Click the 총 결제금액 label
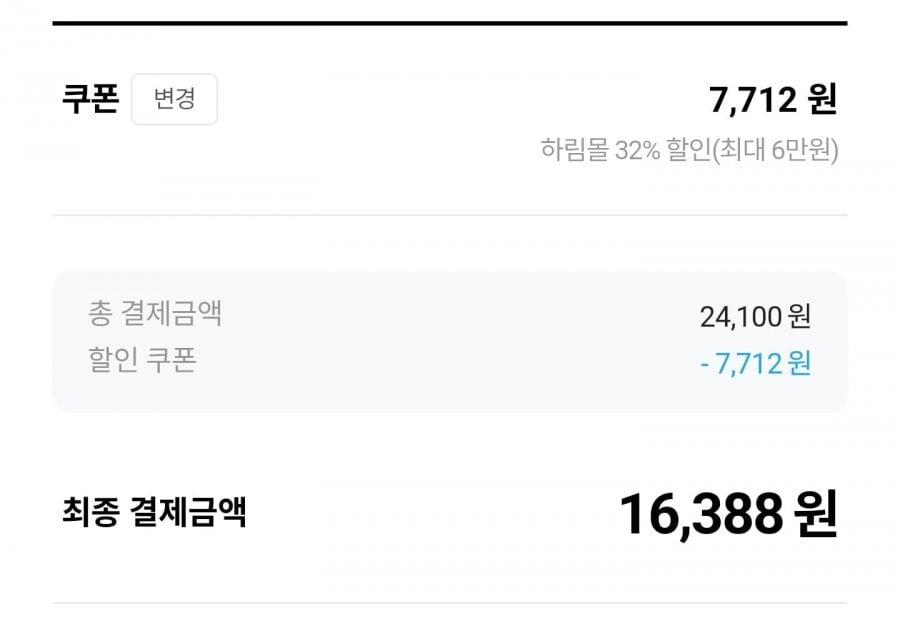 click(155, 314)
